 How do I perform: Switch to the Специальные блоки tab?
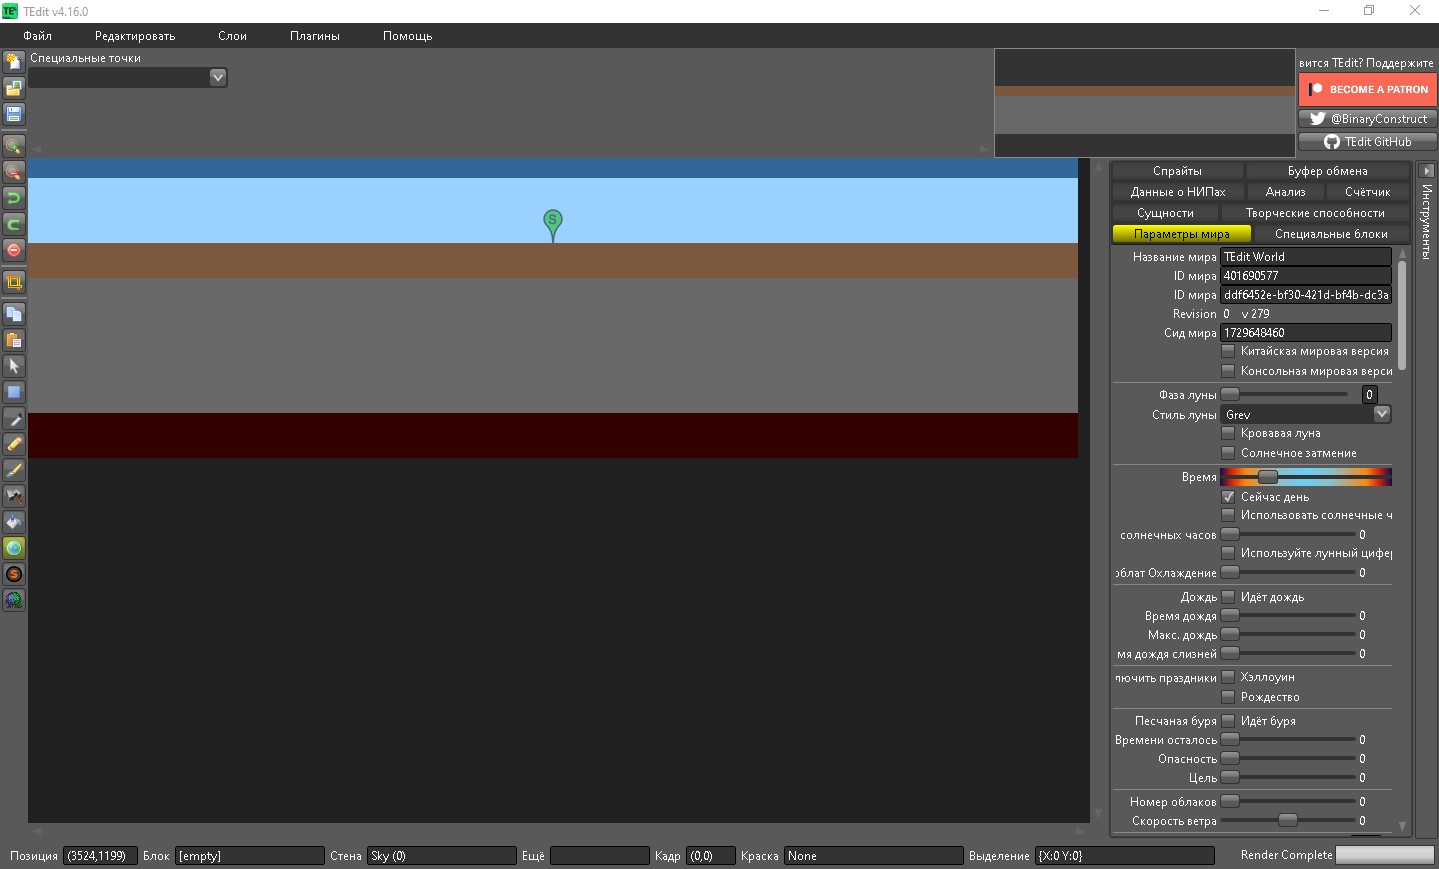tap(1332, 234)
